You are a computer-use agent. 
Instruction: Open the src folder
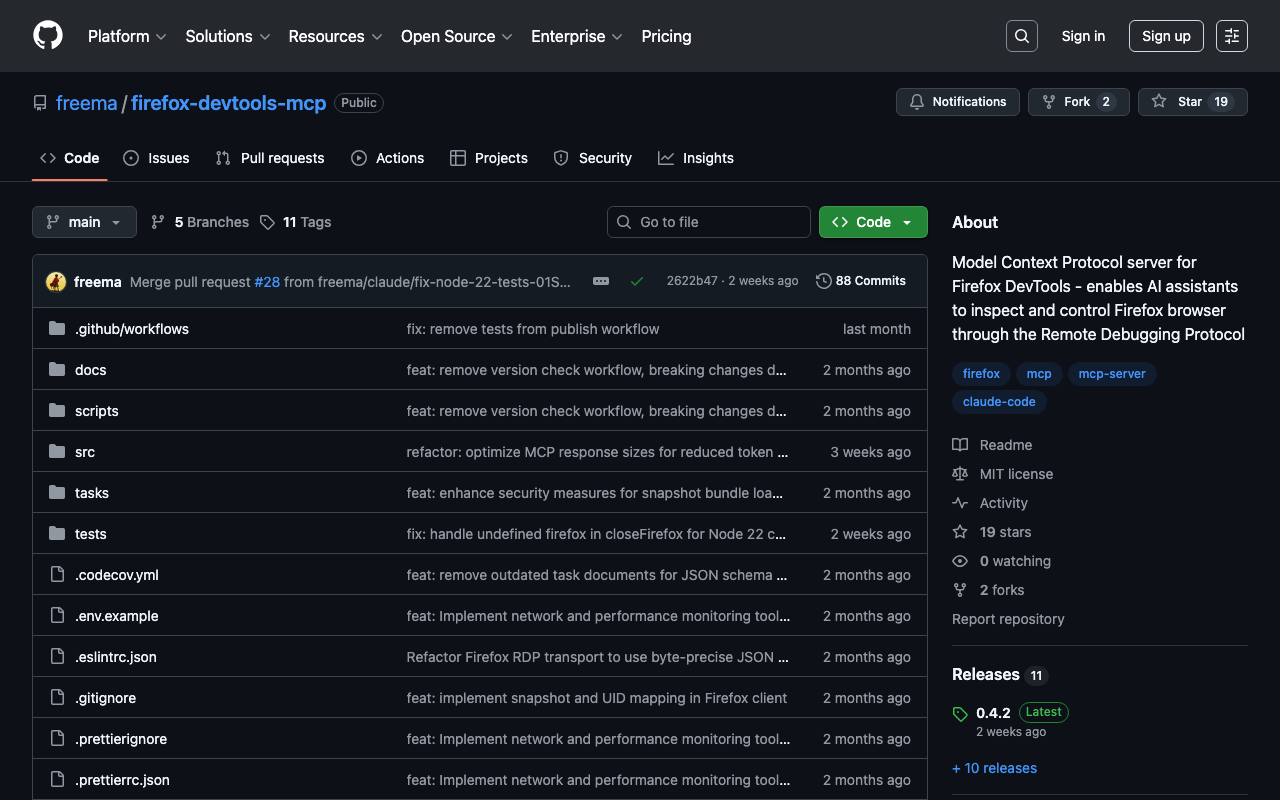tap(85, 452)
